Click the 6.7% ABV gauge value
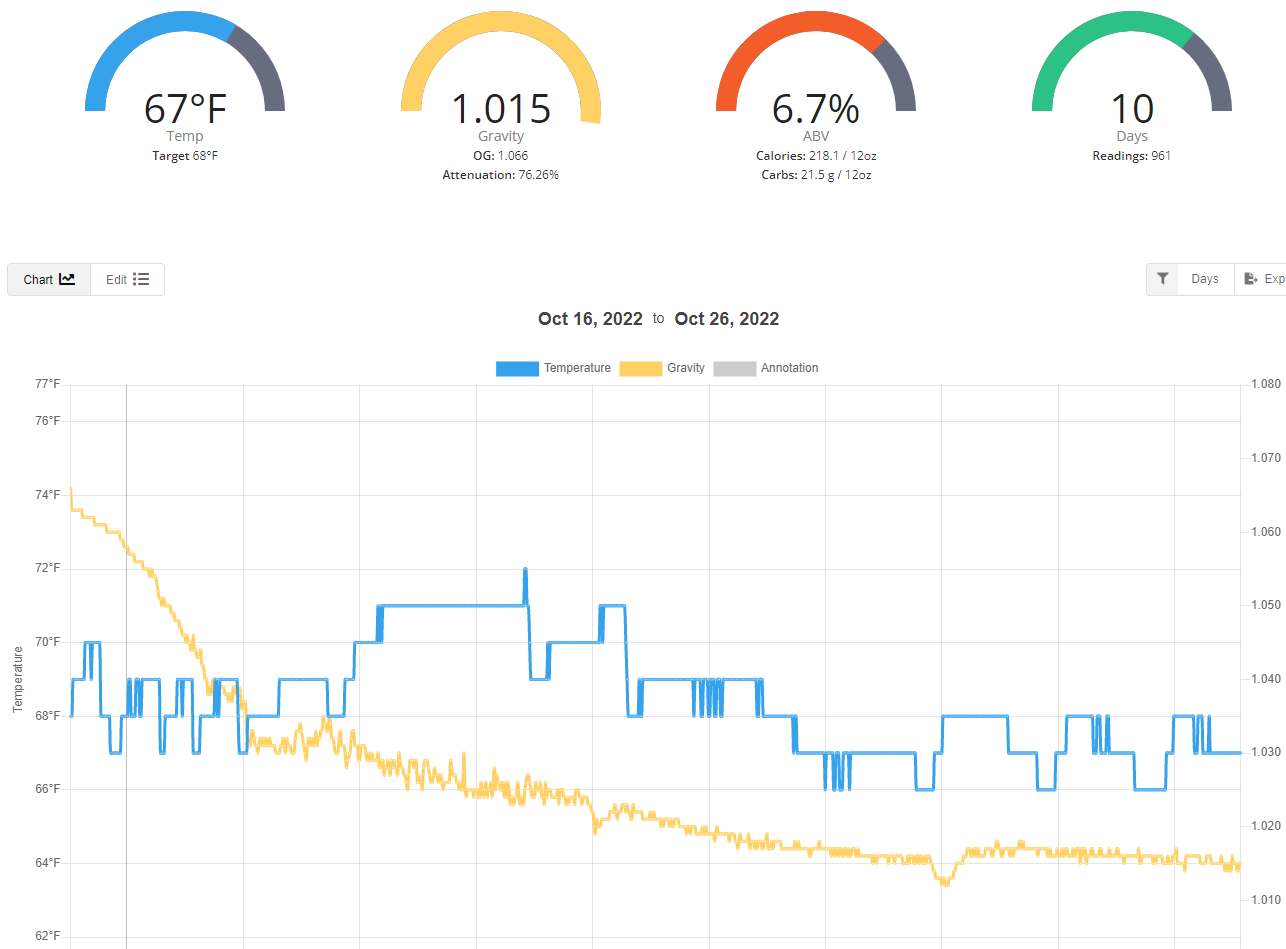Viewport: 1286px width, 949px height. (816, 108)
